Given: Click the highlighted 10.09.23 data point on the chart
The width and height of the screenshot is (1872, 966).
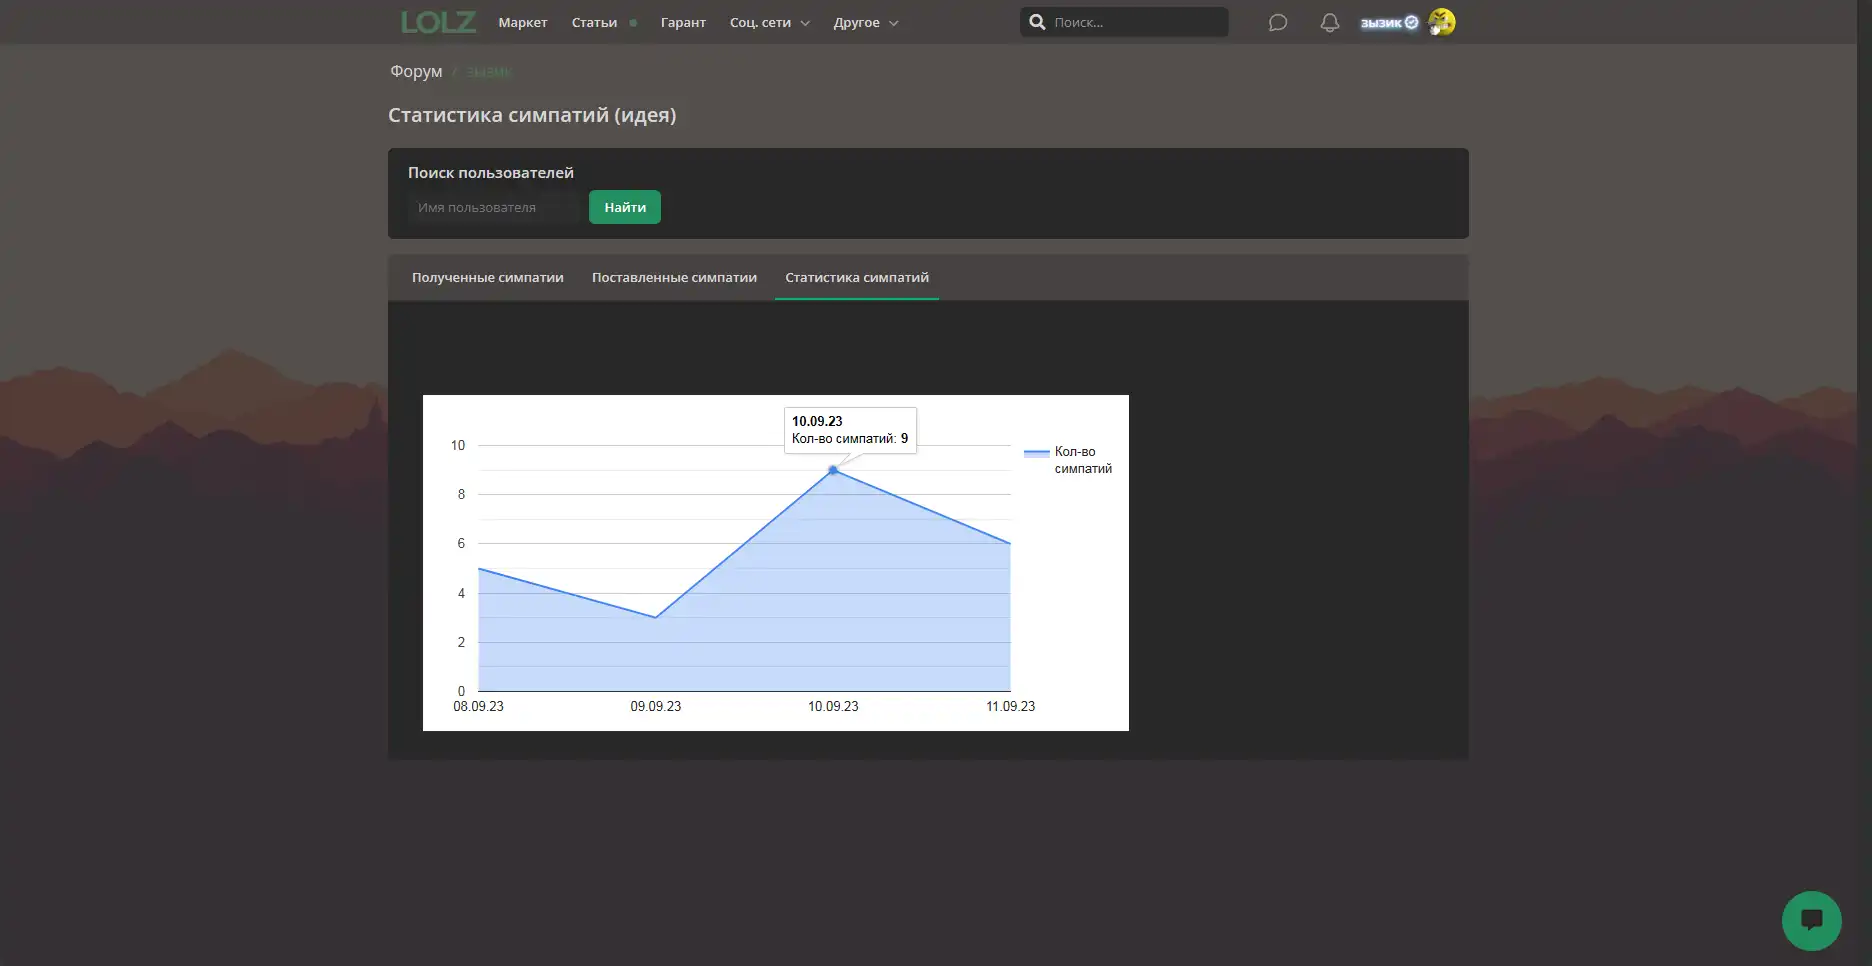Looking at the screenshot, I should coord(833,470).
